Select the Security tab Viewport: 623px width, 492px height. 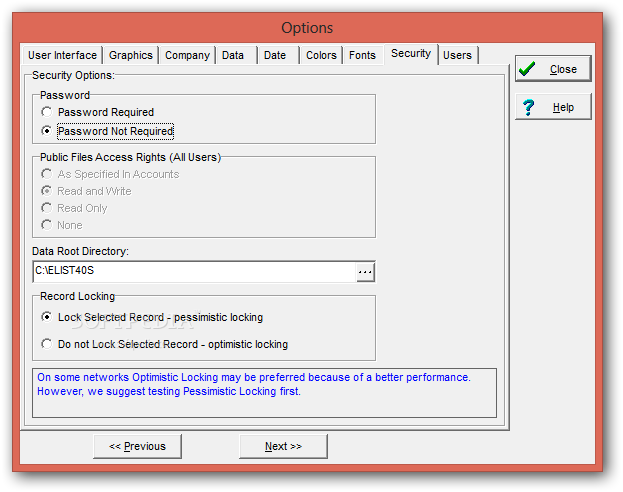pos(411,54)
